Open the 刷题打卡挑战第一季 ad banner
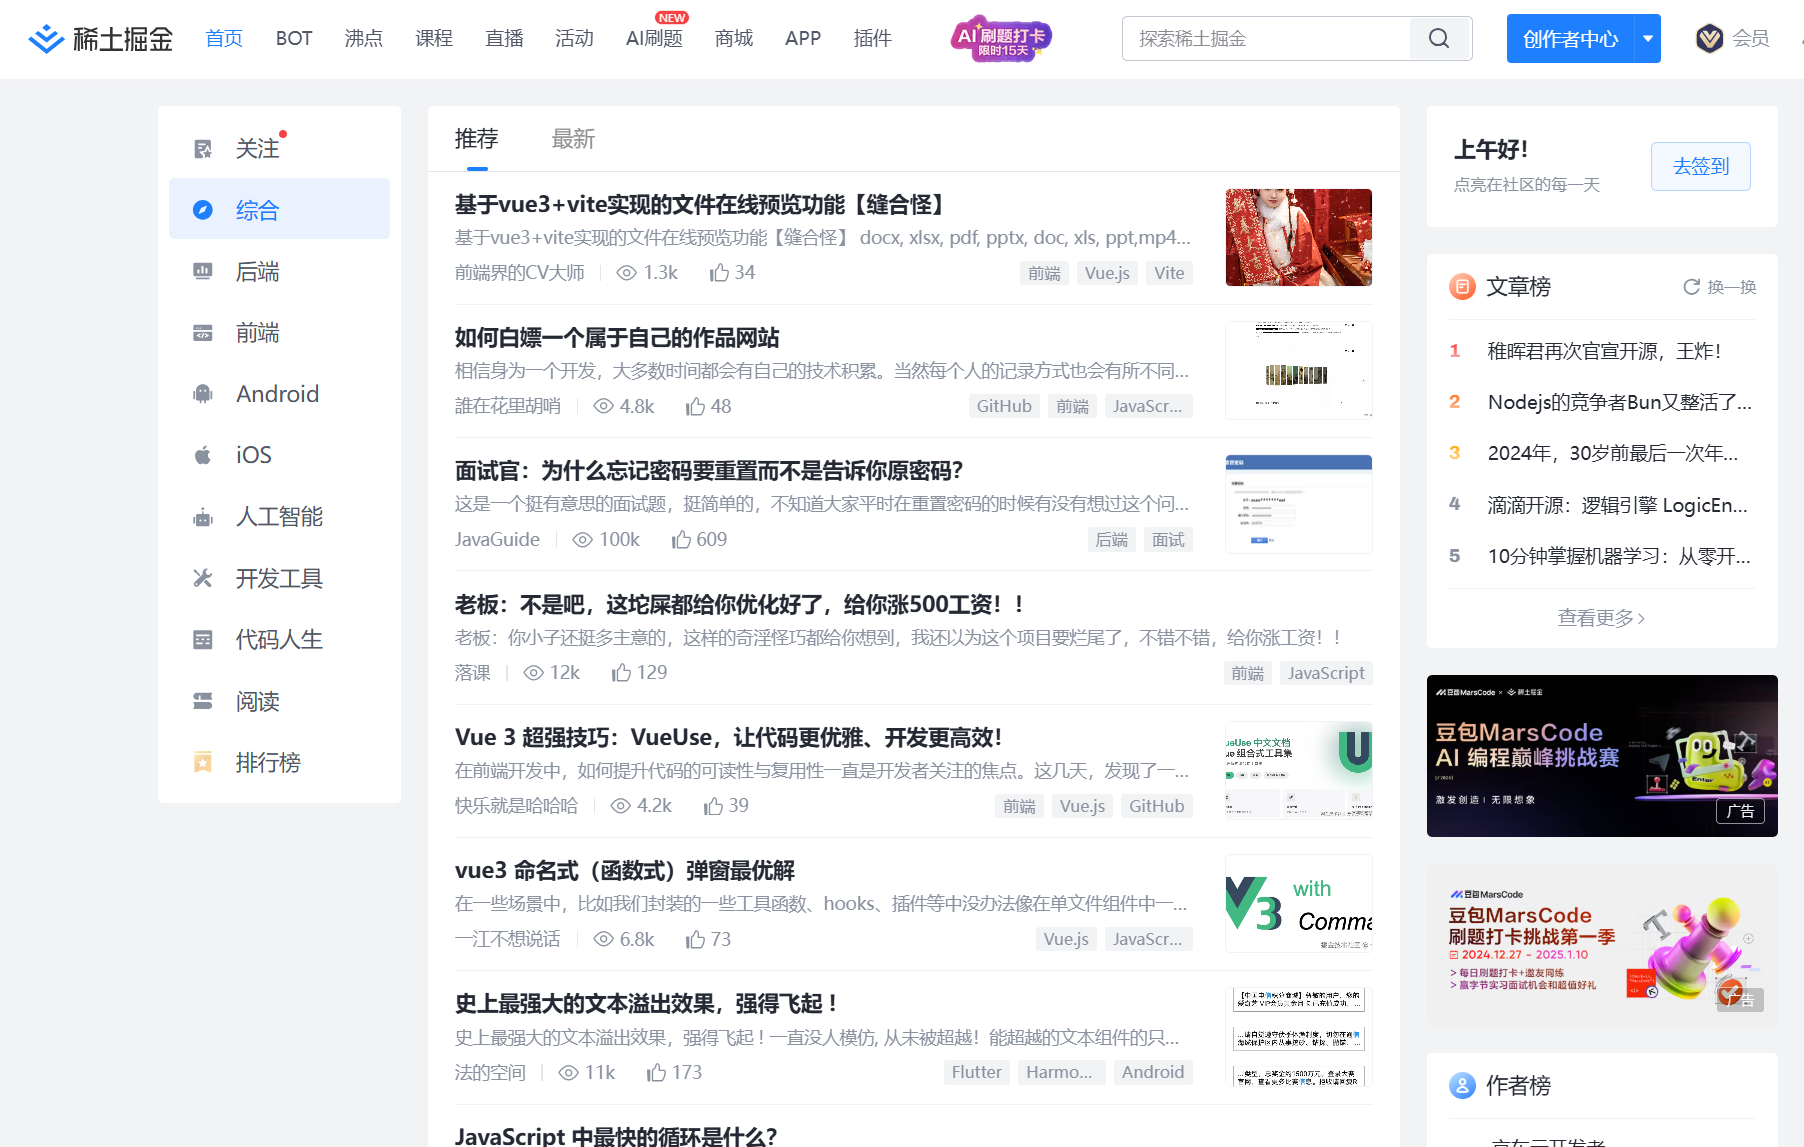 pos(1602,944)
